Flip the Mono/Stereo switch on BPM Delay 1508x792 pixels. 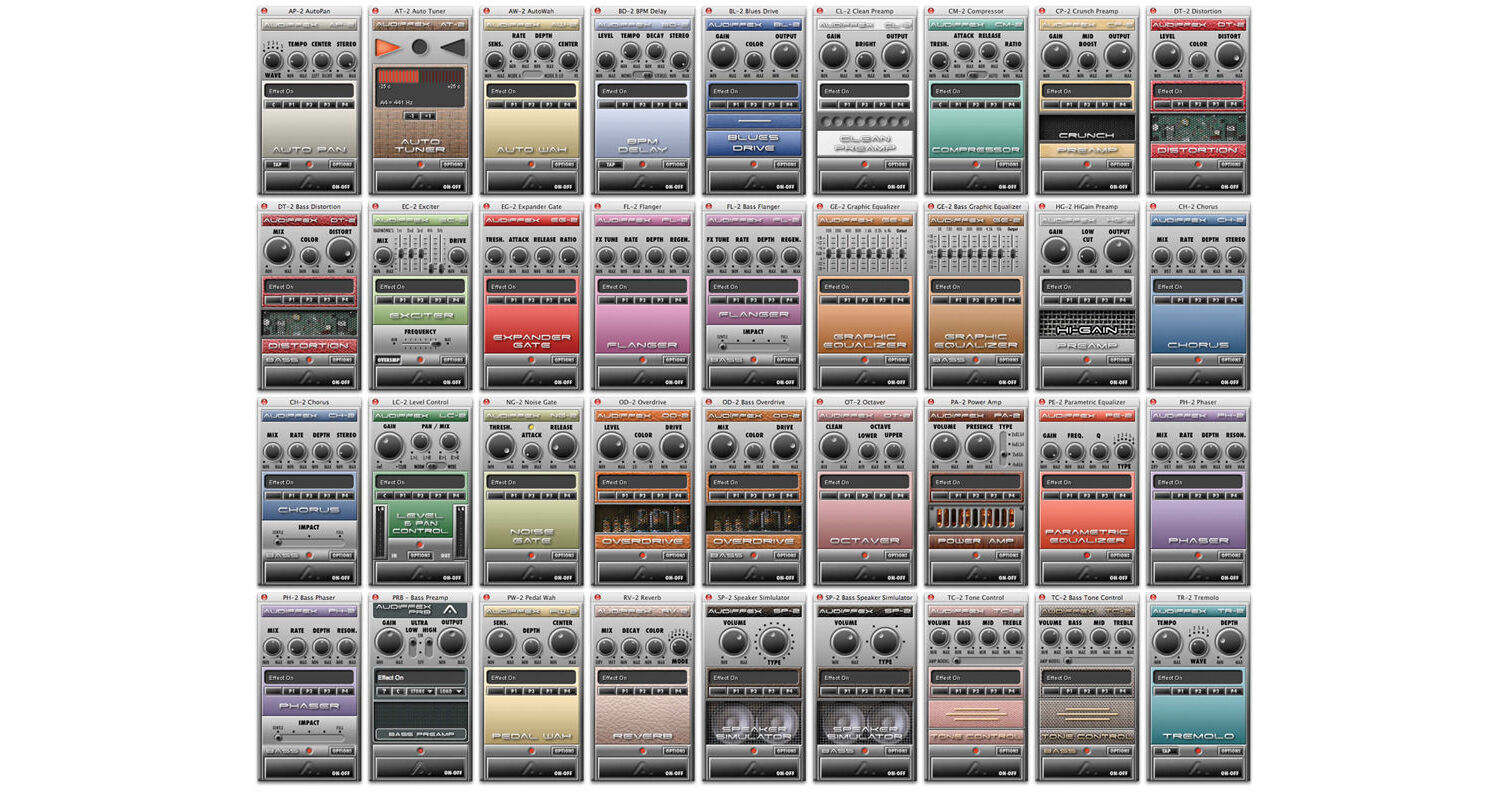tap(642, 75)
